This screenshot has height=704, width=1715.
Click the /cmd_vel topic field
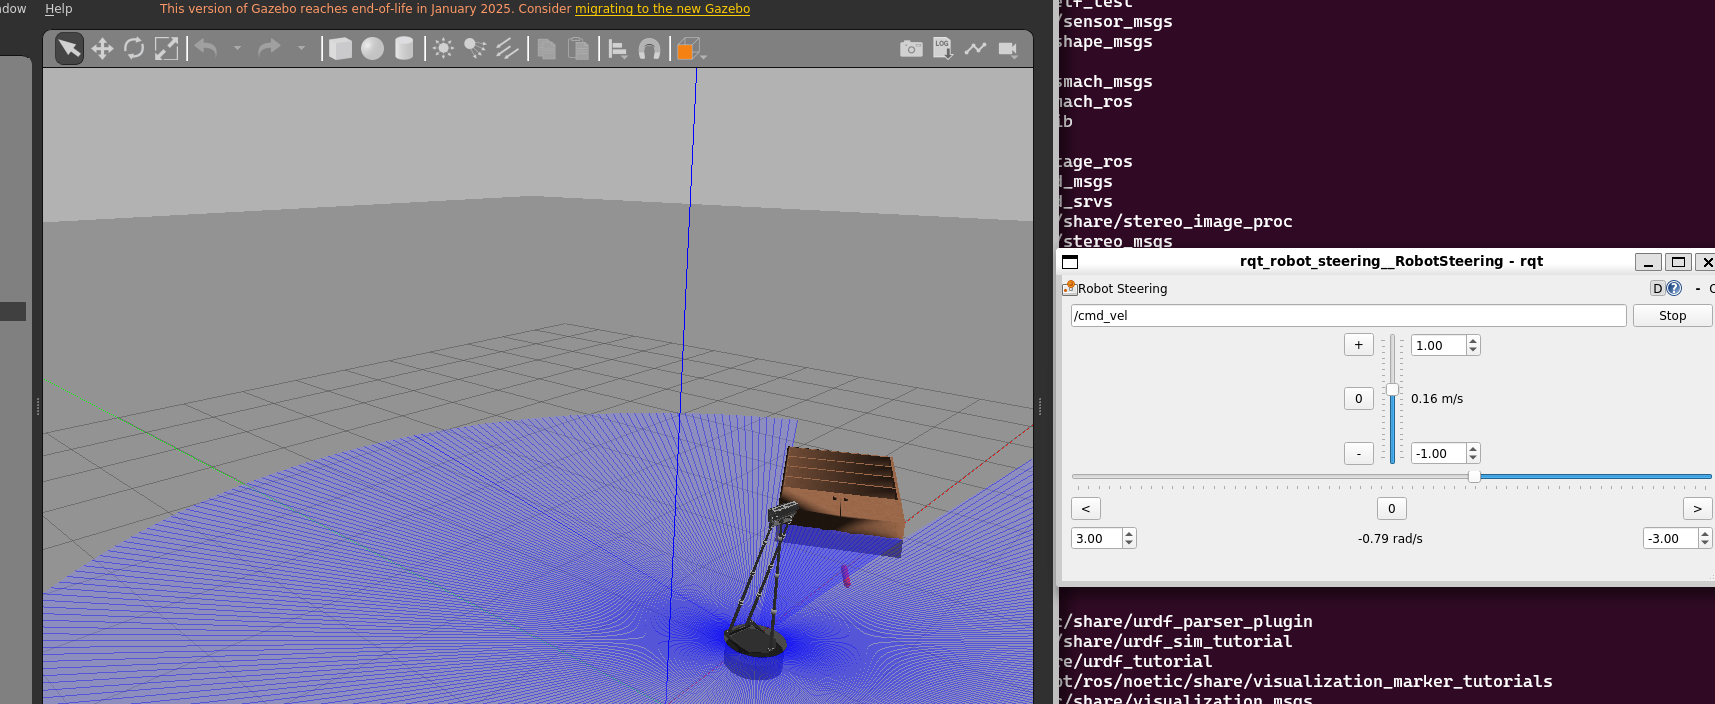coord(1348,315)
